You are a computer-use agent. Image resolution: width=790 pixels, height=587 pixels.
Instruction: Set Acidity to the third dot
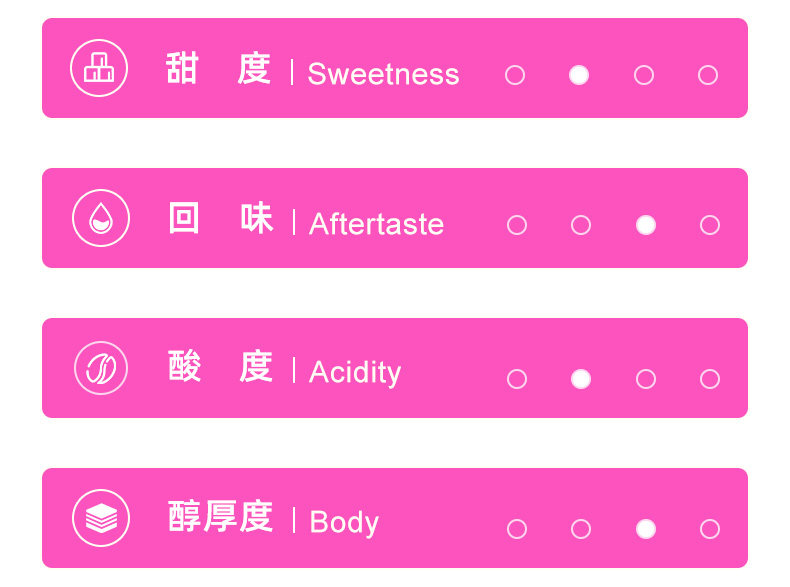tap(646, 379)
